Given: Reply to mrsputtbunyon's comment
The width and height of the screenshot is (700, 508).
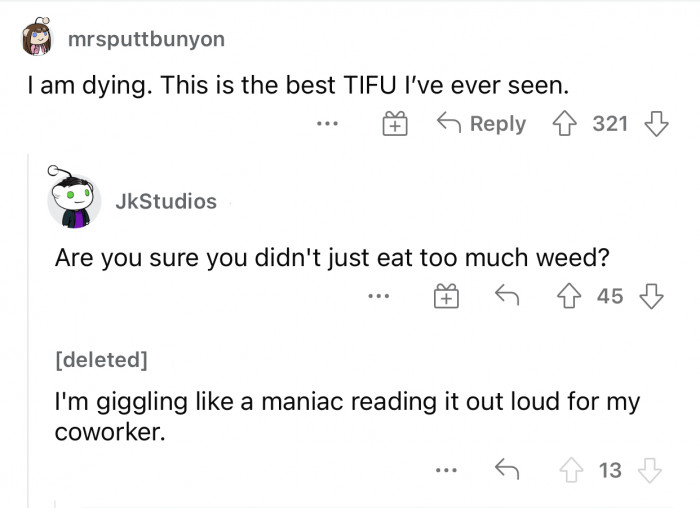Looking at the screenshot, I should pos(482,124).
